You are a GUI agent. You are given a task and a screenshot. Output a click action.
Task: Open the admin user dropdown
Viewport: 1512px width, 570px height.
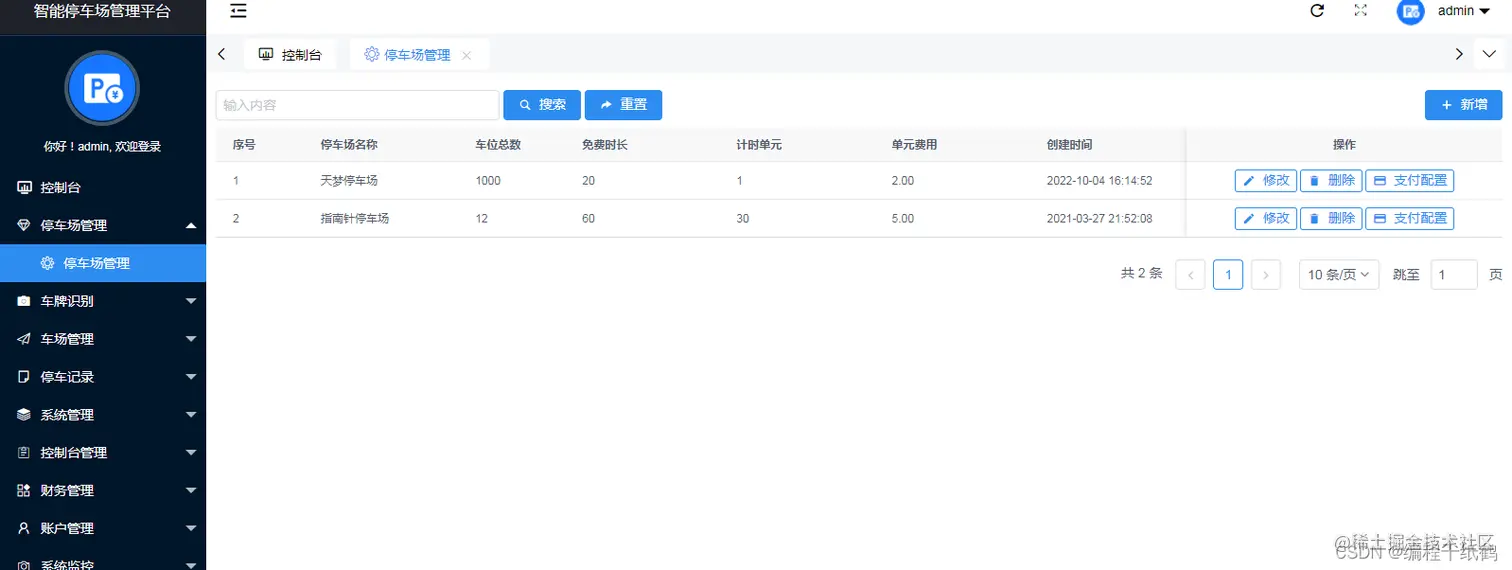click(1464, 11)
